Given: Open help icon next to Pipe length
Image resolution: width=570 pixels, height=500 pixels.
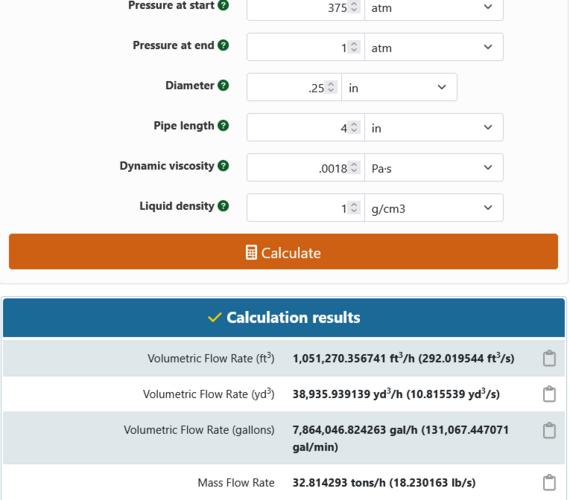Looking at the screenshot, I should [223, 125].
